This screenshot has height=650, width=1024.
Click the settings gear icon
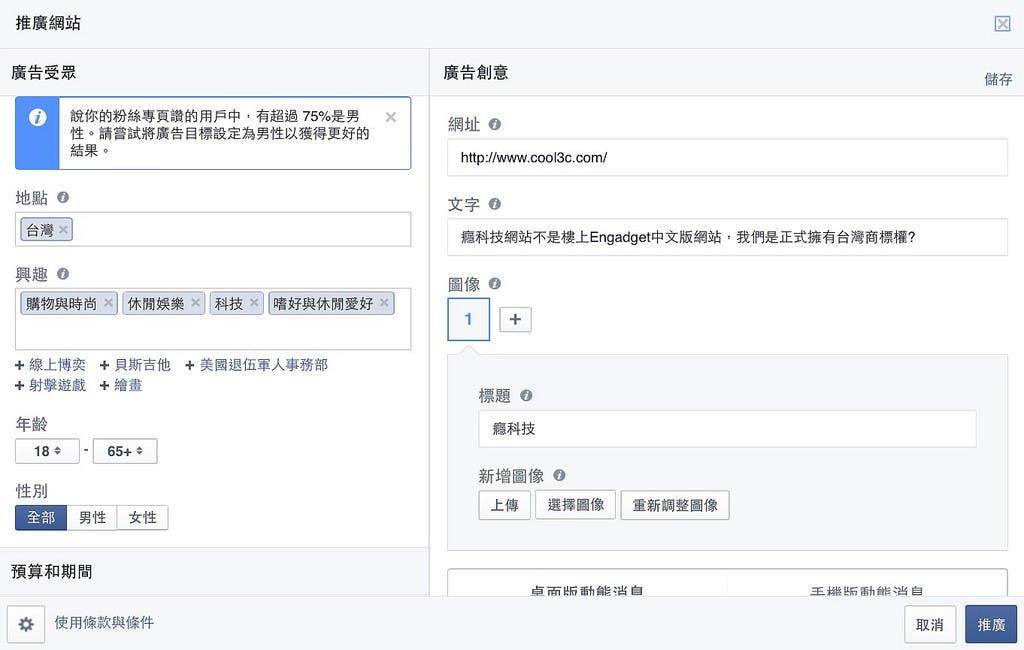pos(26,624)
